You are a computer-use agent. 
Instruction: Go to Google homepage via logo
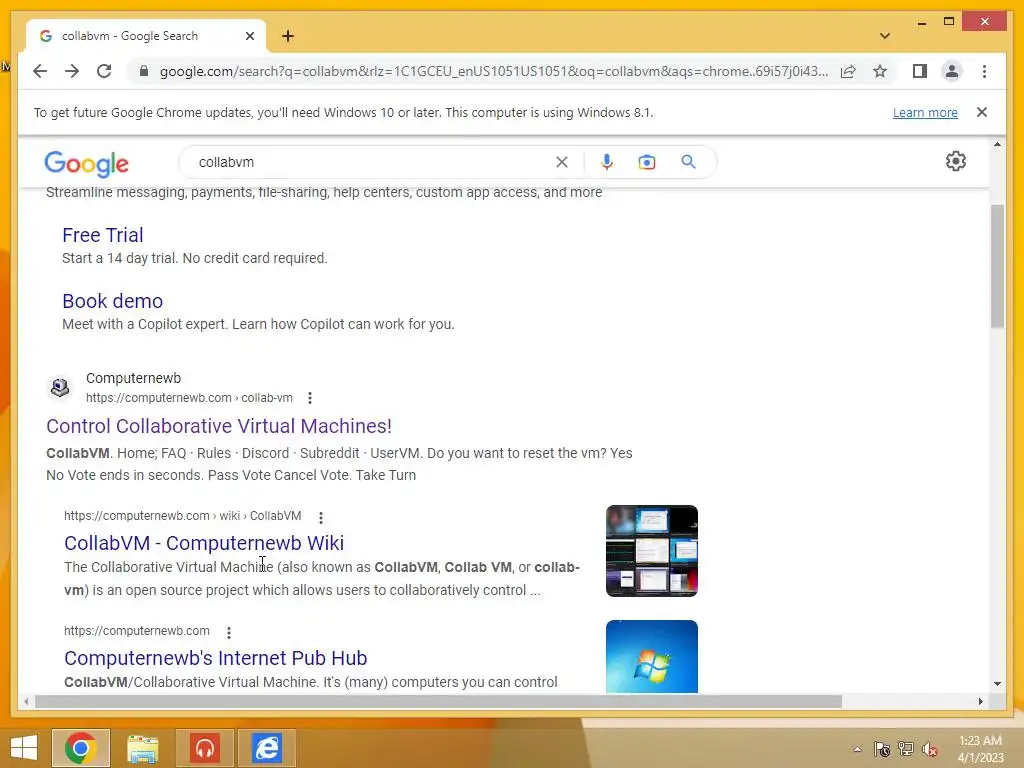click(x=86, y=163)
